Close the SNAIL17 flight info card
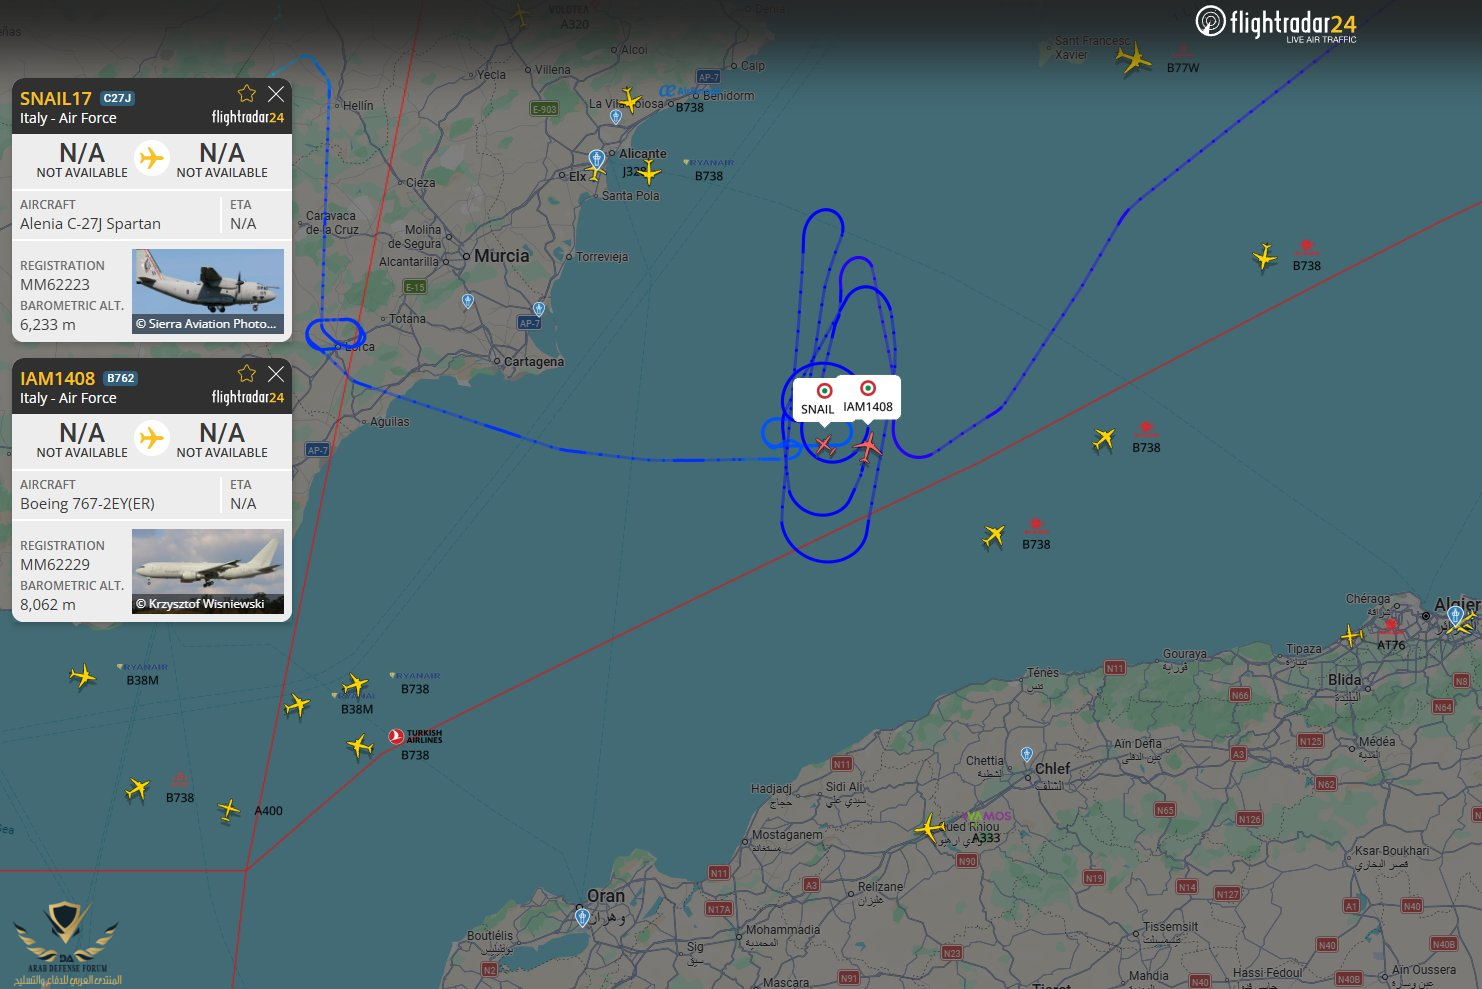 pos(276,93)
